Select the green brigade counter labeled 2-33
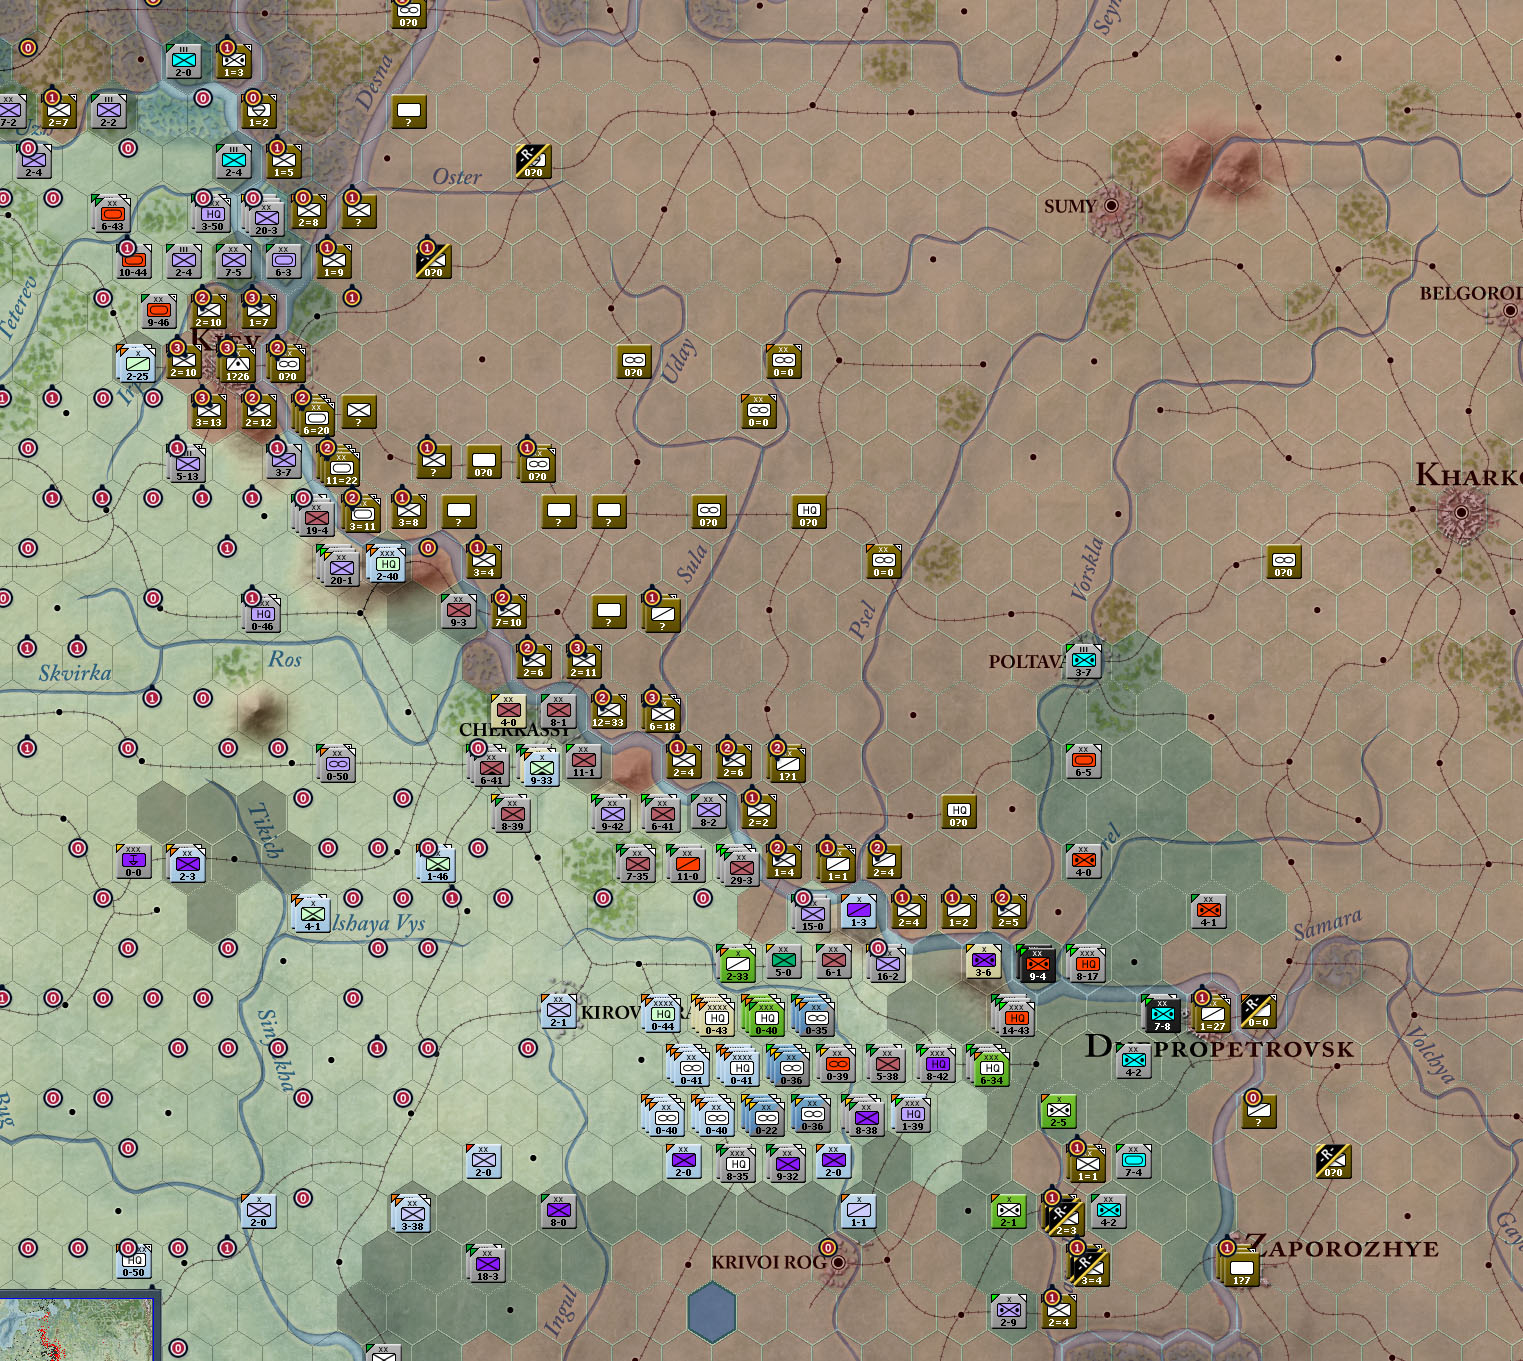The image size is (1523, 1361). click(737, 964)
